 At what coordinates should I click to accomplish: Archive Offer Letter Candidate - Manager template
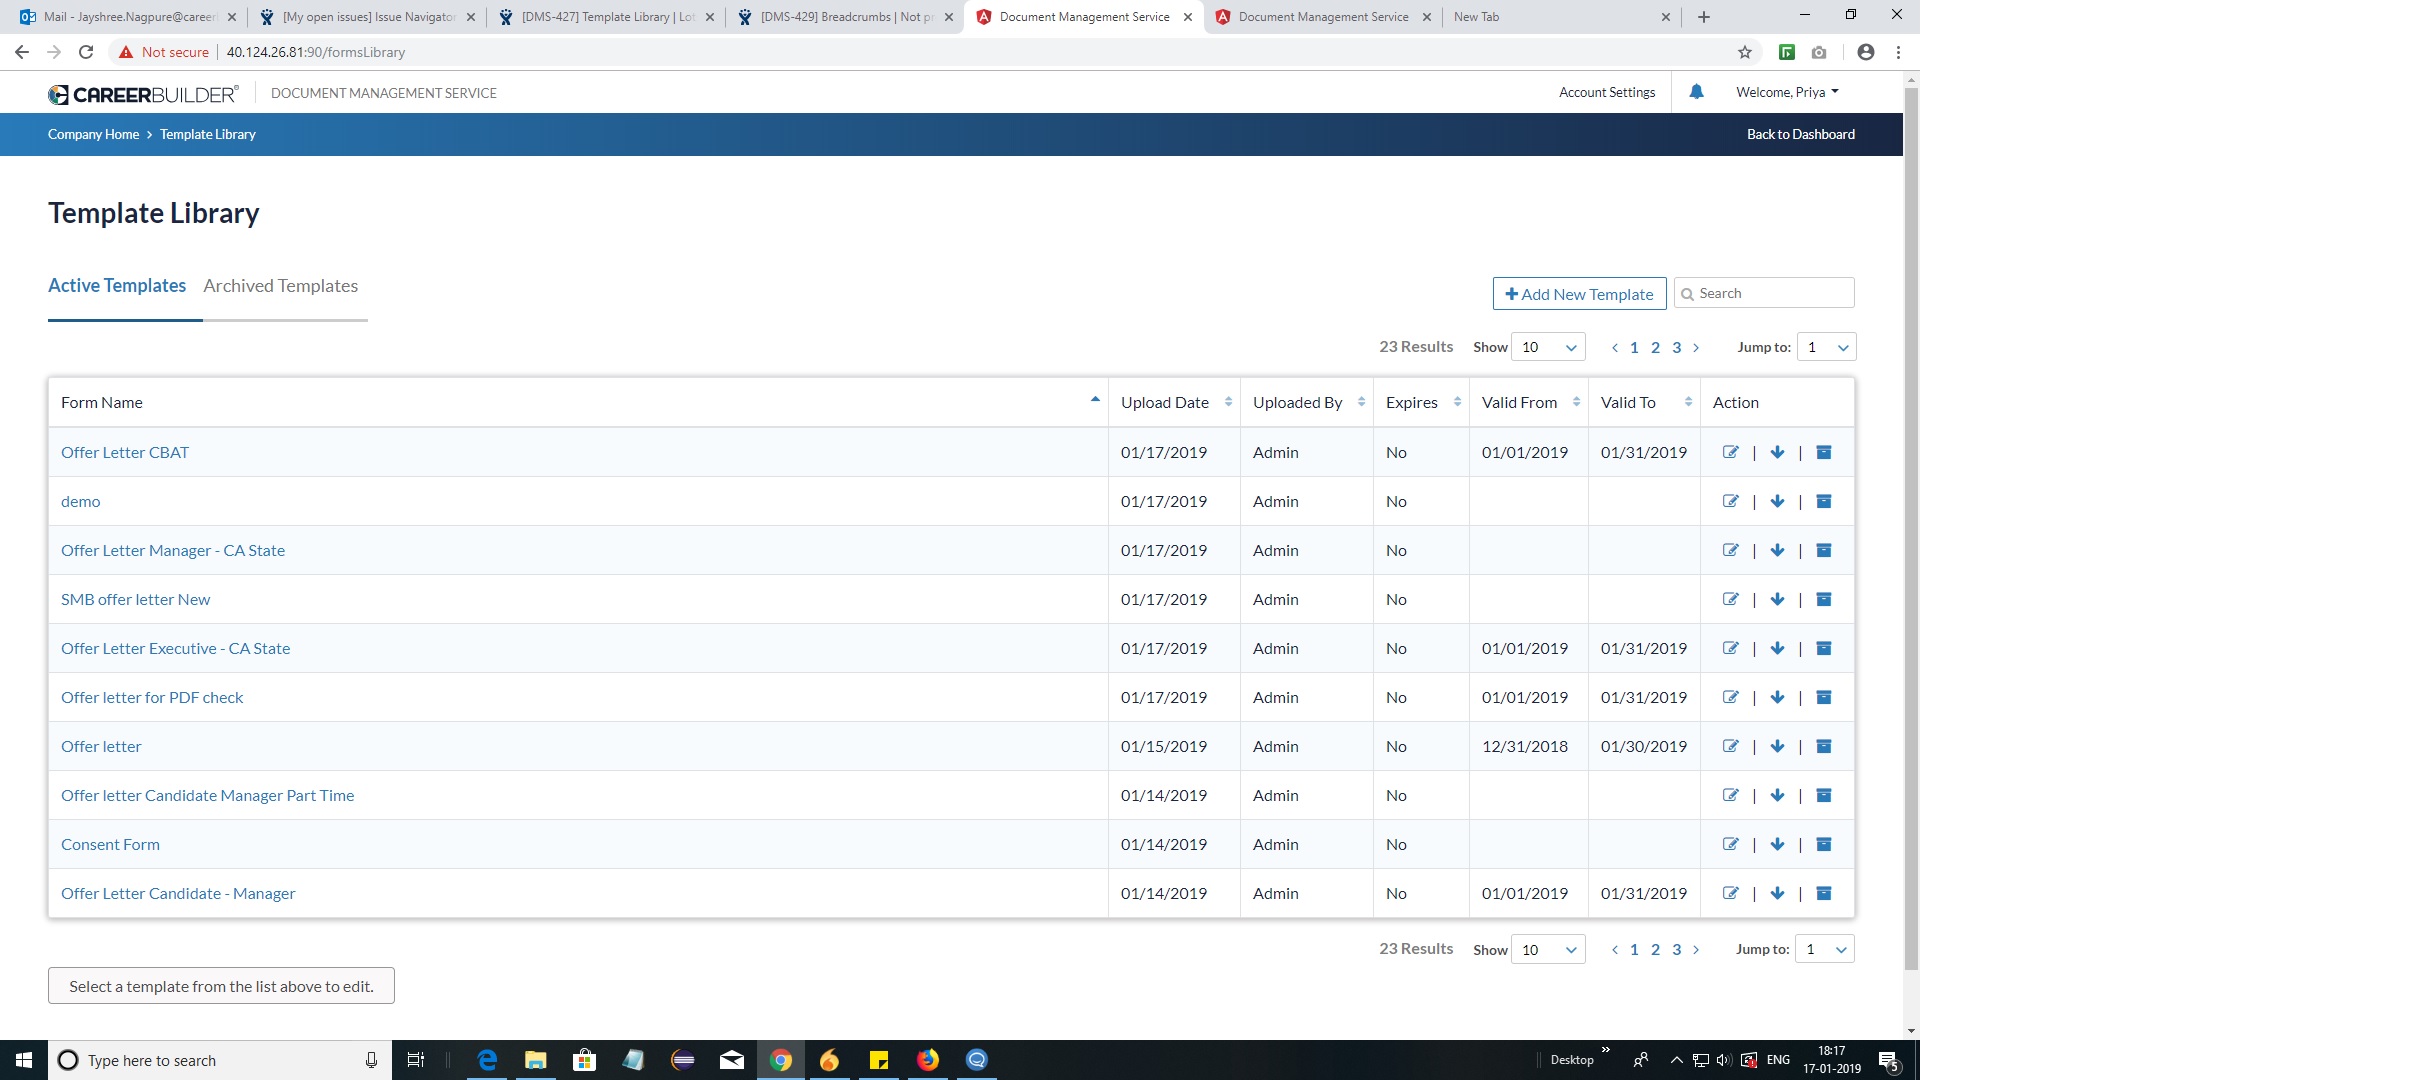click(x=1823, y=893)
